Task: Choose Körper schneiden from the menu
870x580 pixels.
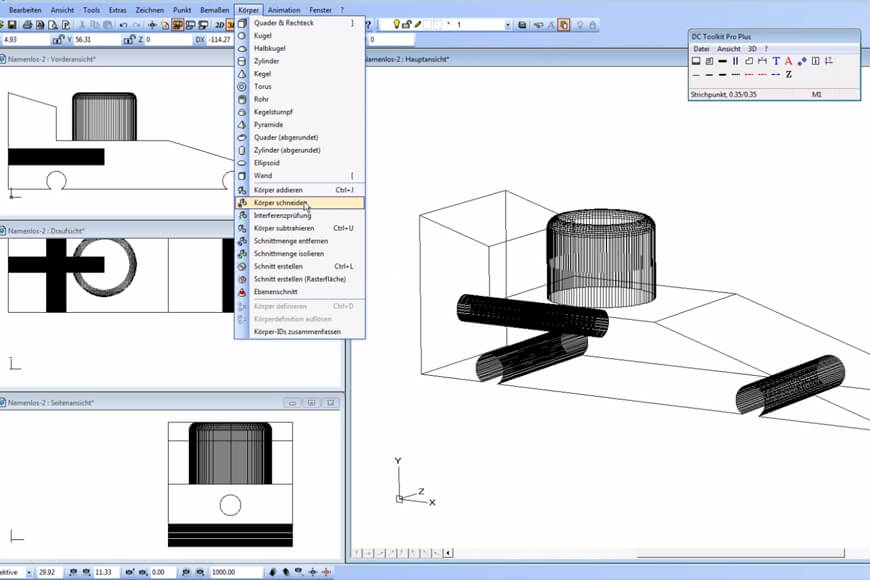Action: tap(280, 202)
